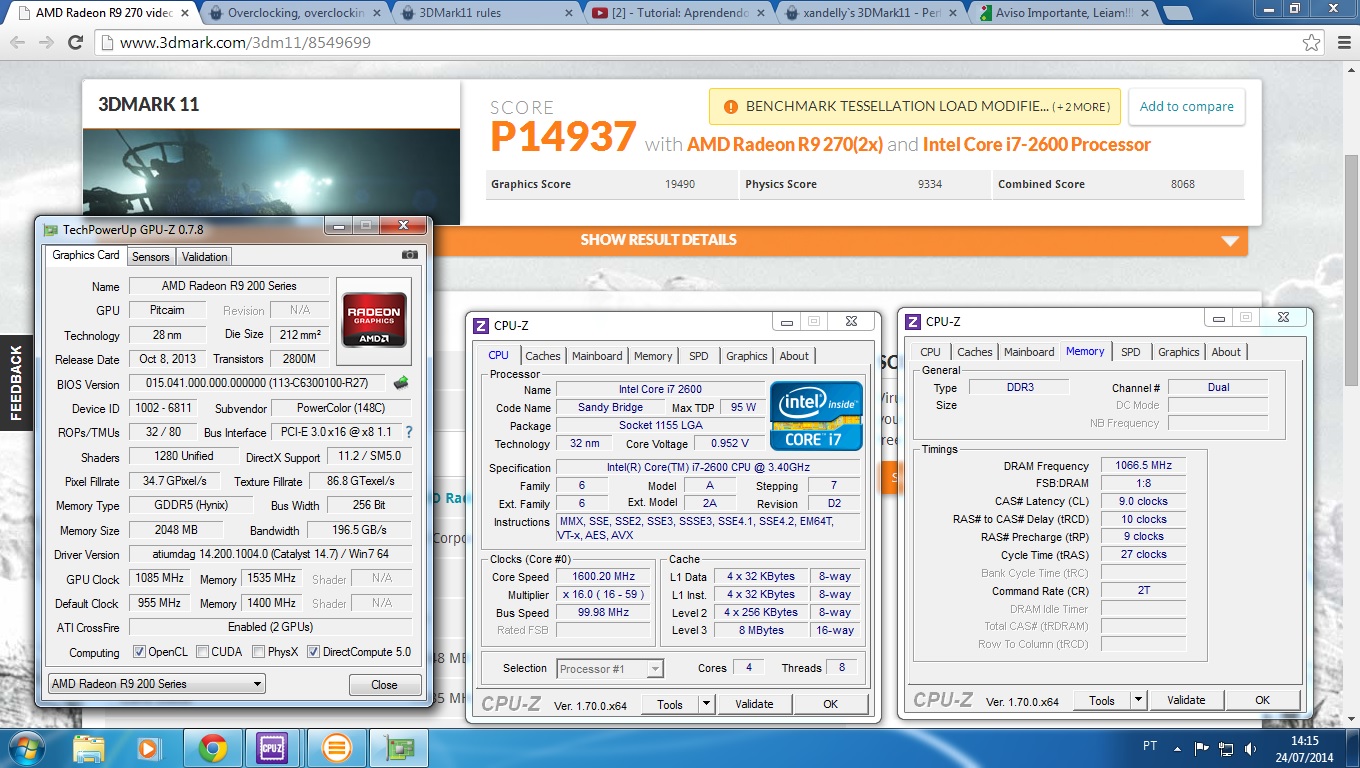Click Chrome's back arrow
The image size is (1360, 768).
(x=17, y=43)
